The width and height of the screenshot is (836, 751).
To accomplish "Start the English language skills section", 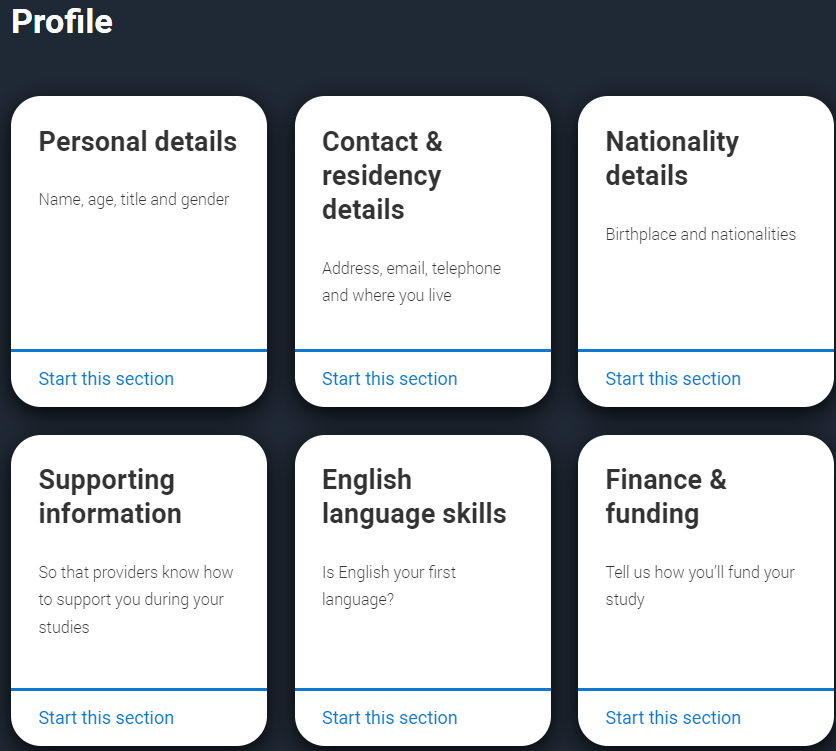I will pos(389,718).
